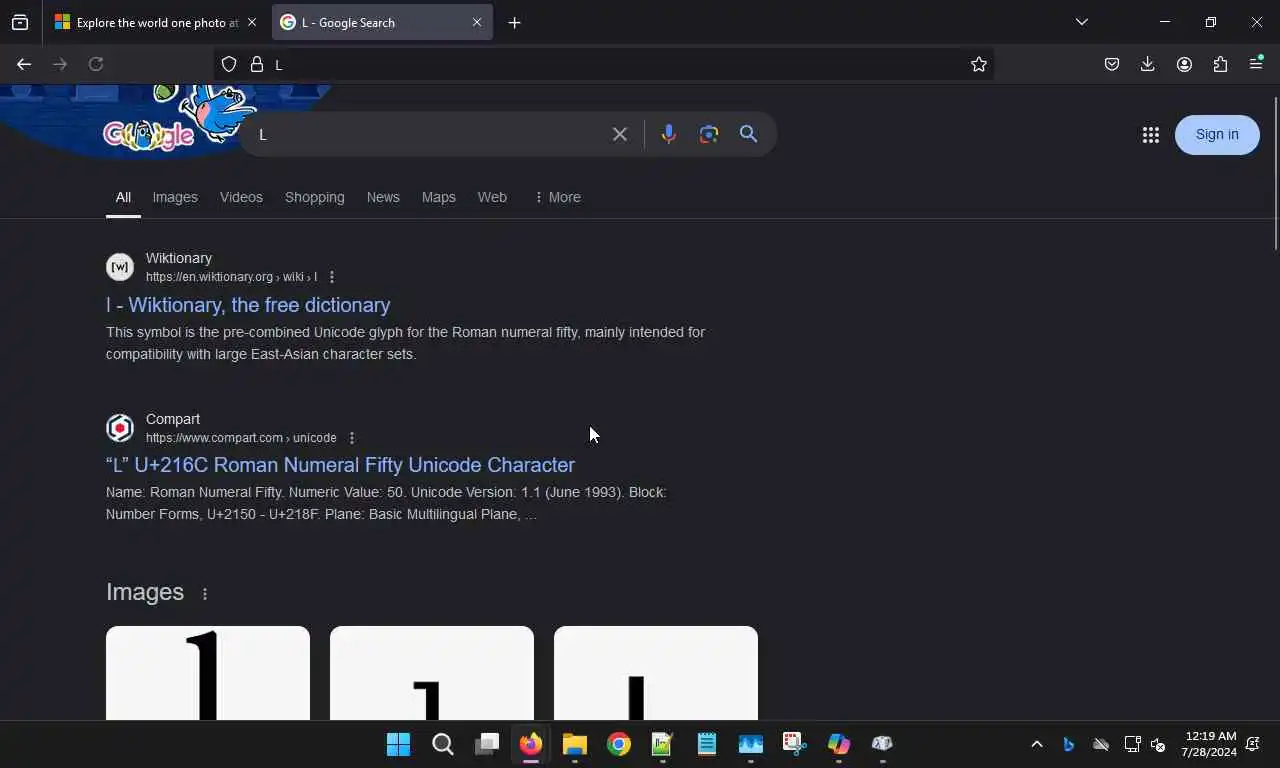Open a new tab
The height and width of the screenshot is (768, 1280).
click(514, 22)
